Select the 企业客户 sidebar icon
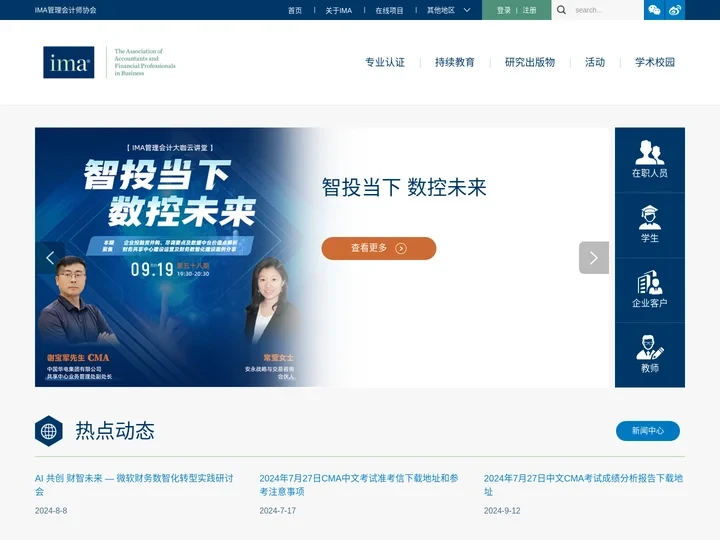Image resolution: width=720 pixels, height=540 pixels. [650, 290]
